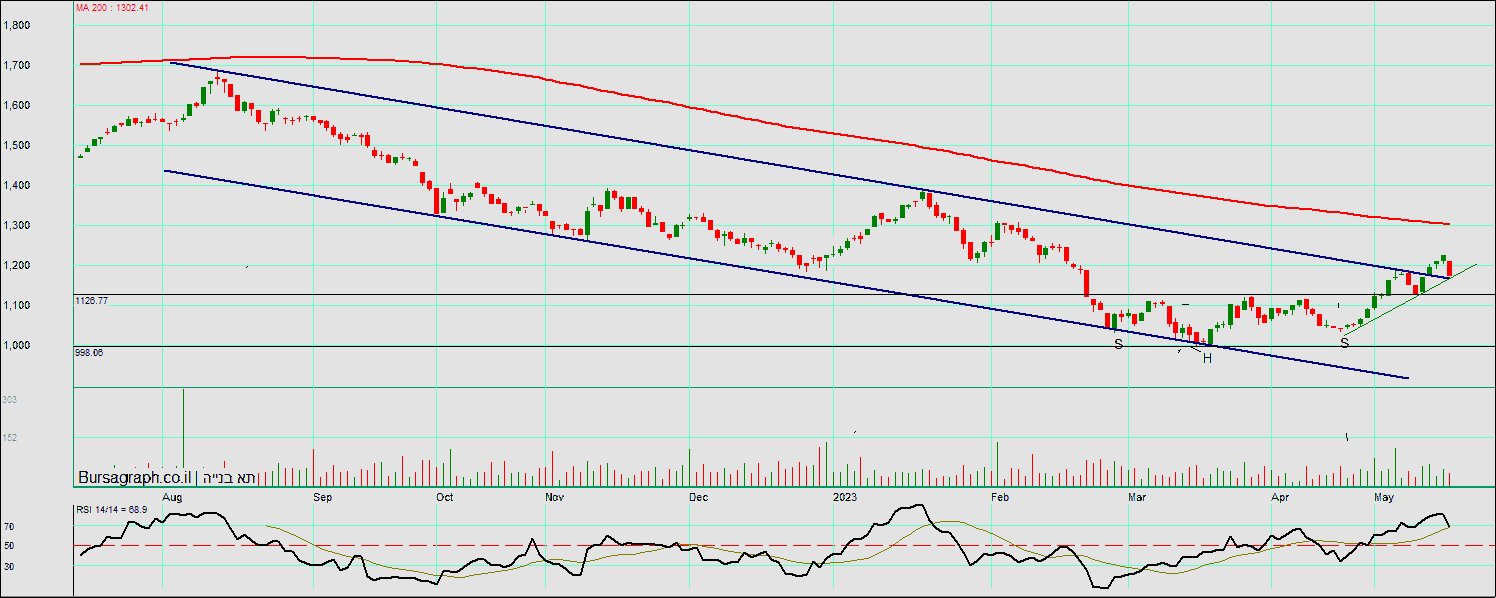Click the Oct label on time axis
Image resolution: width=1496 pixels, height=598 pixels.
coord(444,497)
